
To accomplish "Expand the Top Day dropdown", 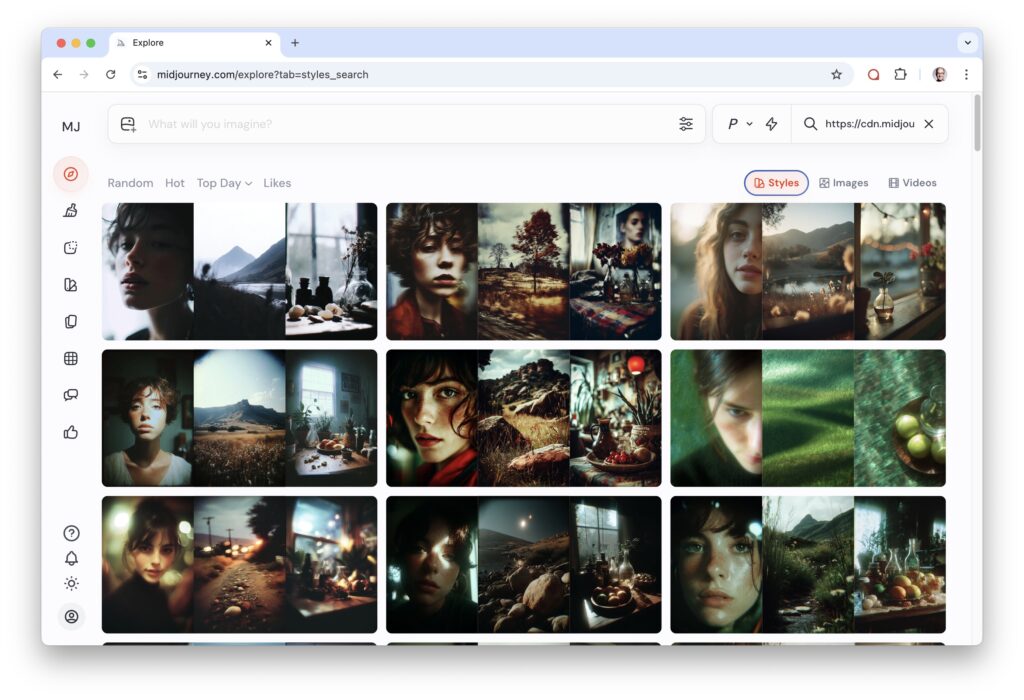I will coord(224,183).
